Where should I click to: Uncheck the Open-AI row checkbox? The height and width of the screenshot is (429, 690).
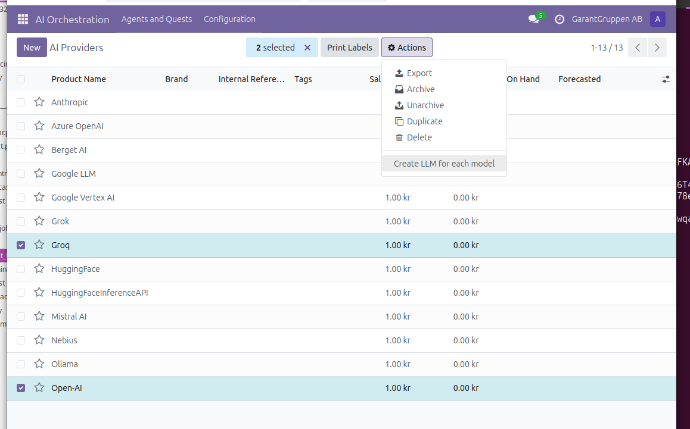click(21, 388)
